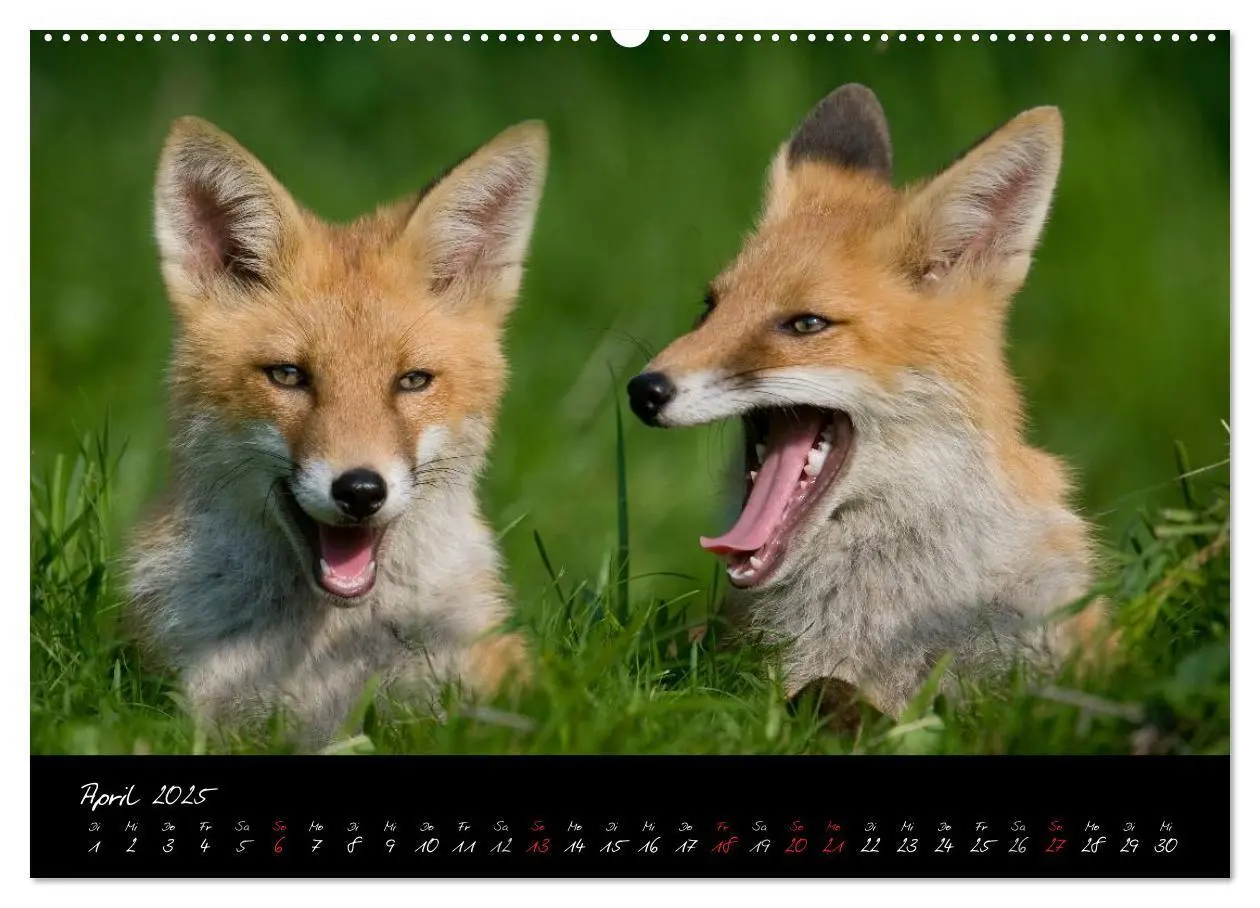Click the red "Mo" label above 21
This screenshot has height=908, width=1260.
tap(834, 827)
